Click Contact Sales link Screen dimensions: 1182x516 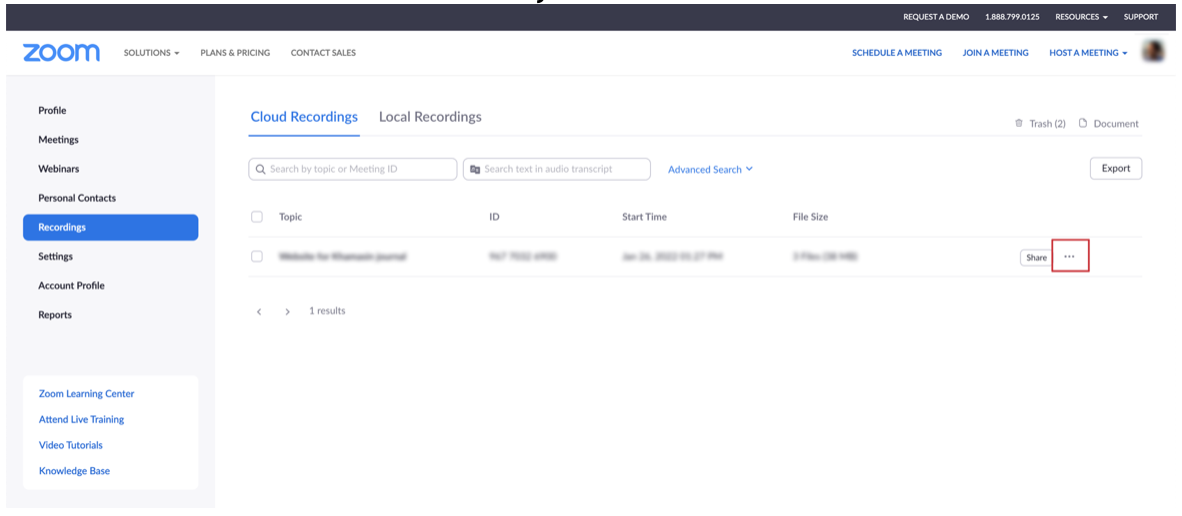coord(323,53)
